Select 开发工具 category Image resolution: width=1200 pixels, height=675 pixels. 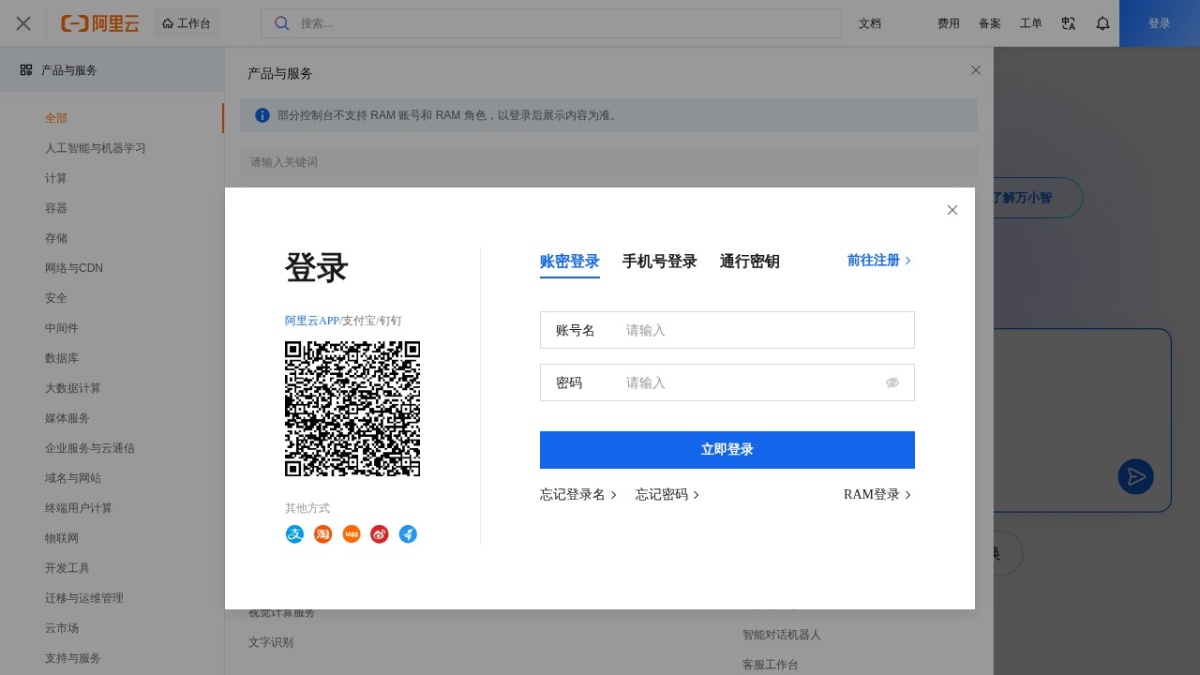[67, 568]
